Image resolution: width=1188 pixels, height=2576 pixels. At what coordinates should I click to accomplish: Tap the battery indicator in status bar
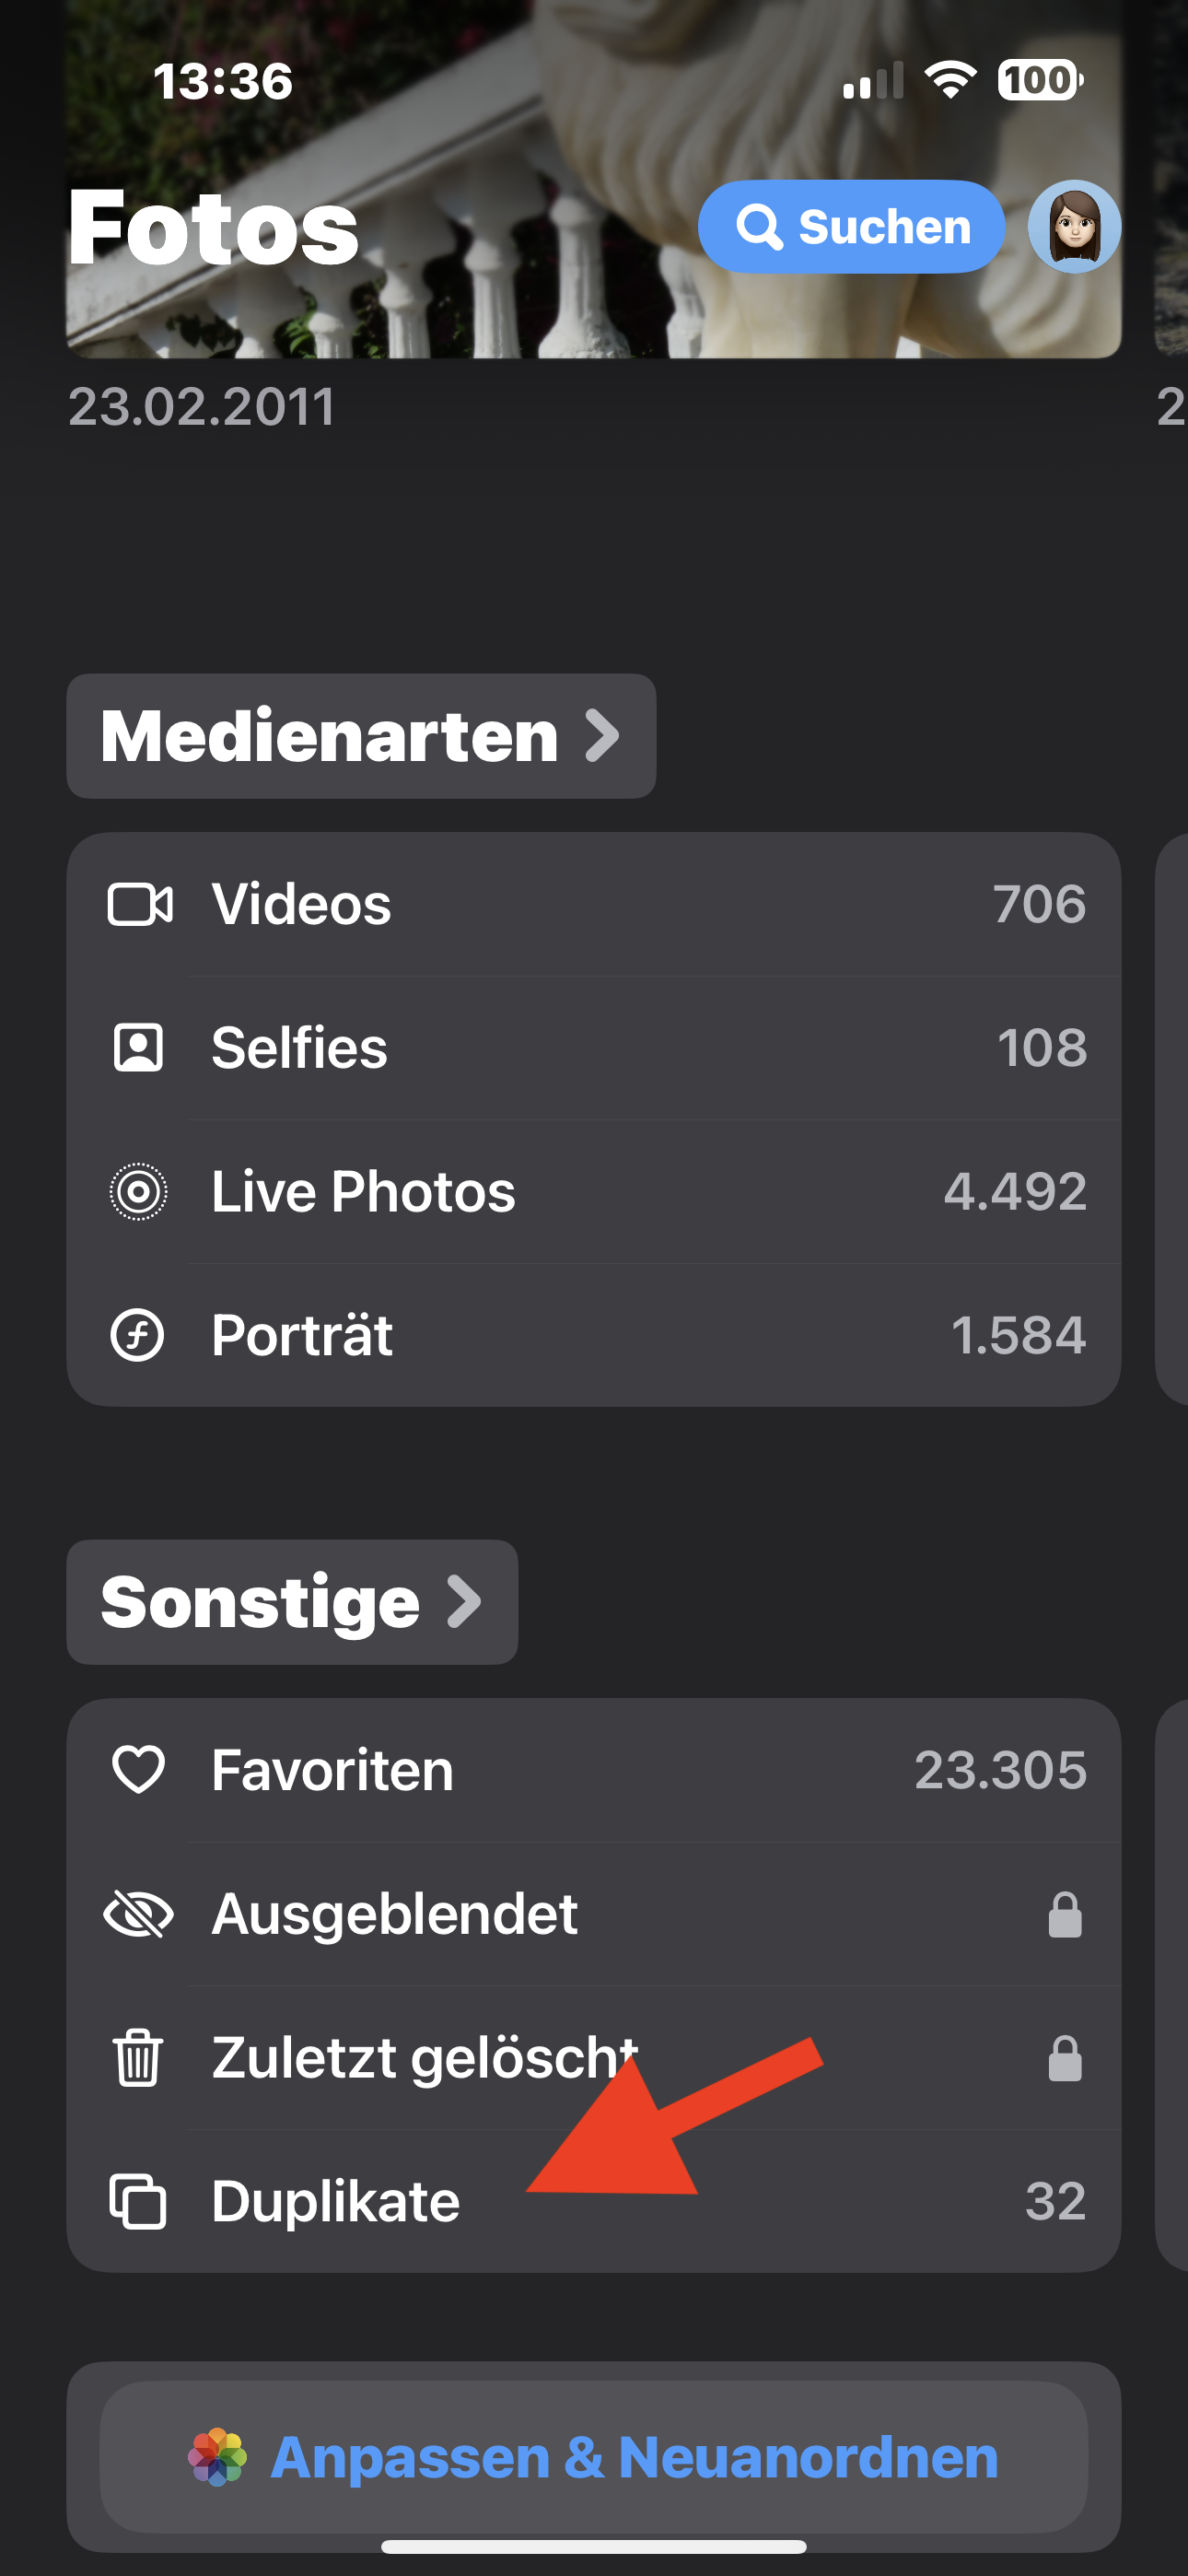point(1040,80)
